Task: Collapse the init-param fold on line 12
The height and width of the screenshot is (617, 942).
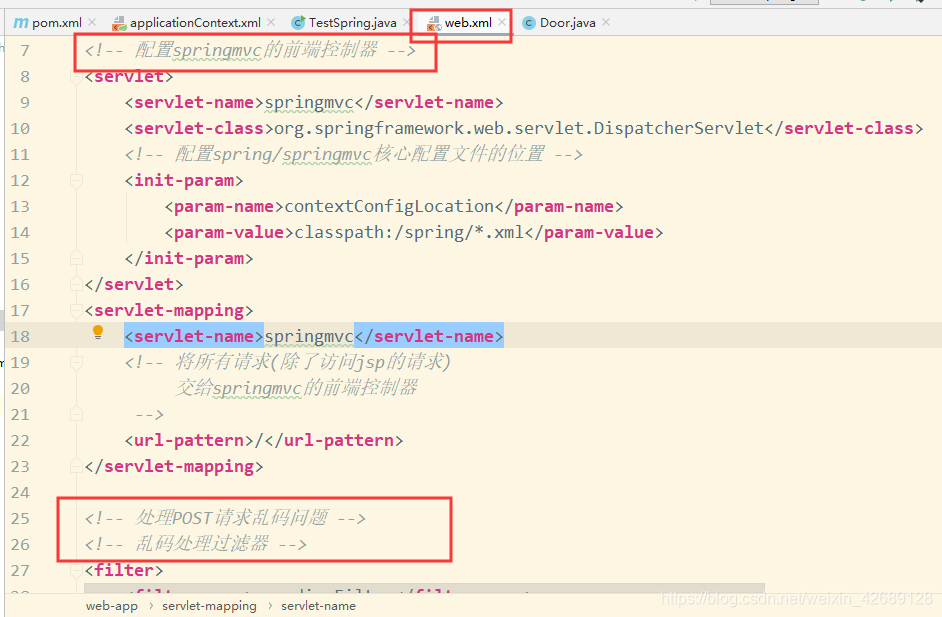Action: (x=76, y=180)
